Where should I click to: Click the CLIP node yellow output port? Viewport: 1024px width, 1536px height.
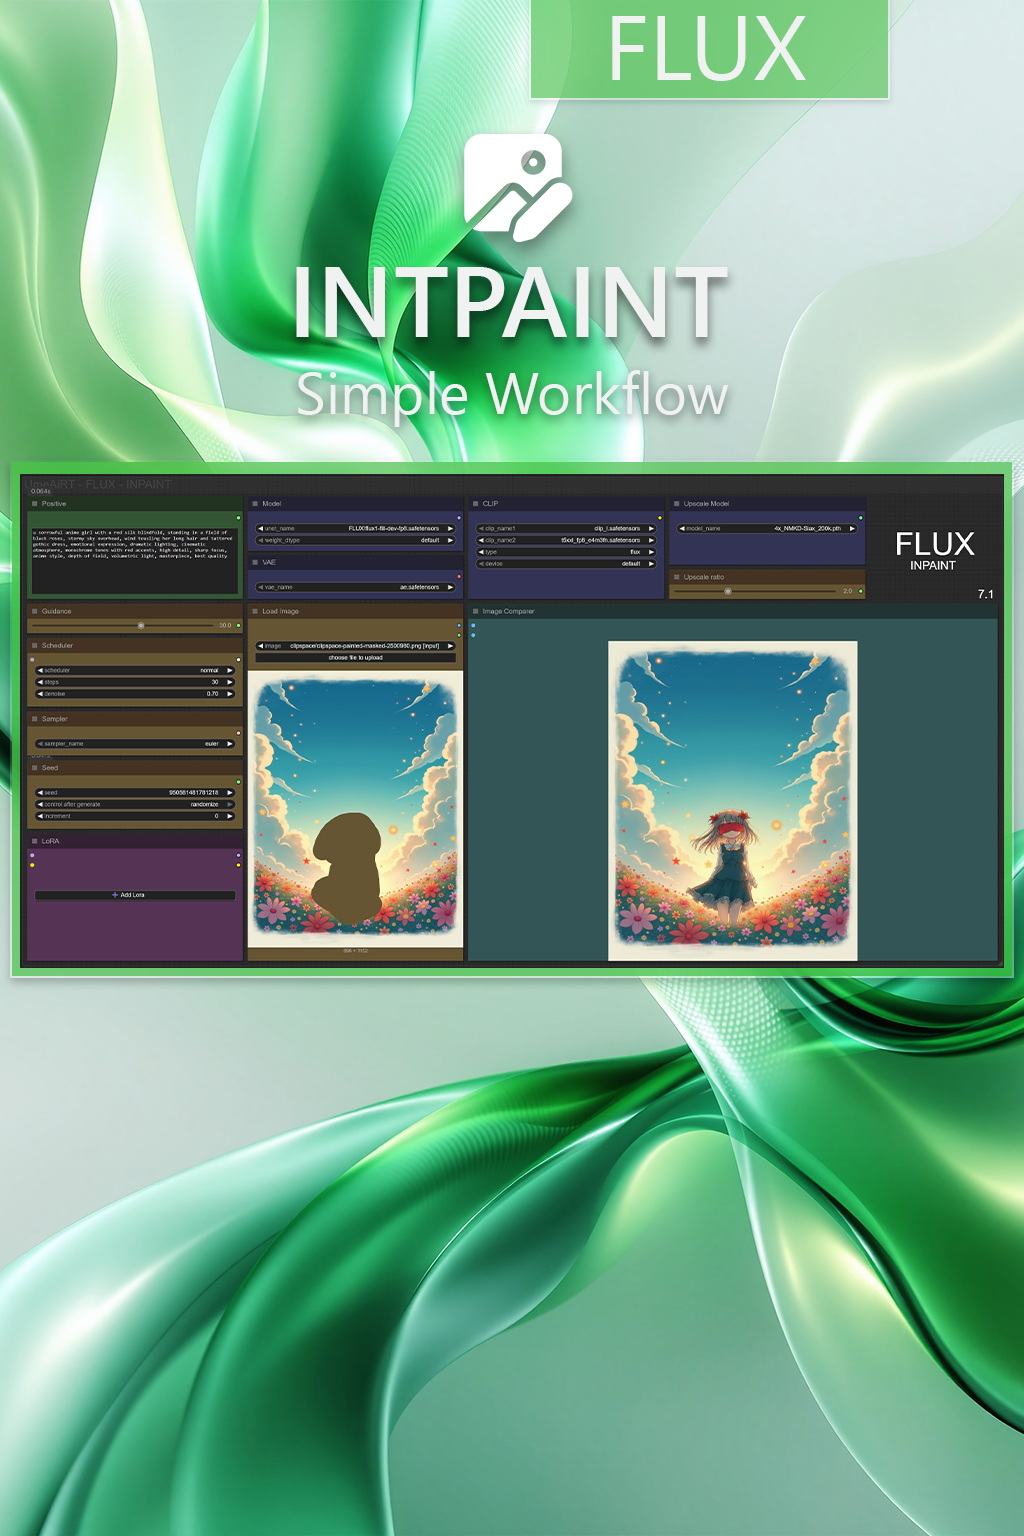pos(660,518)
